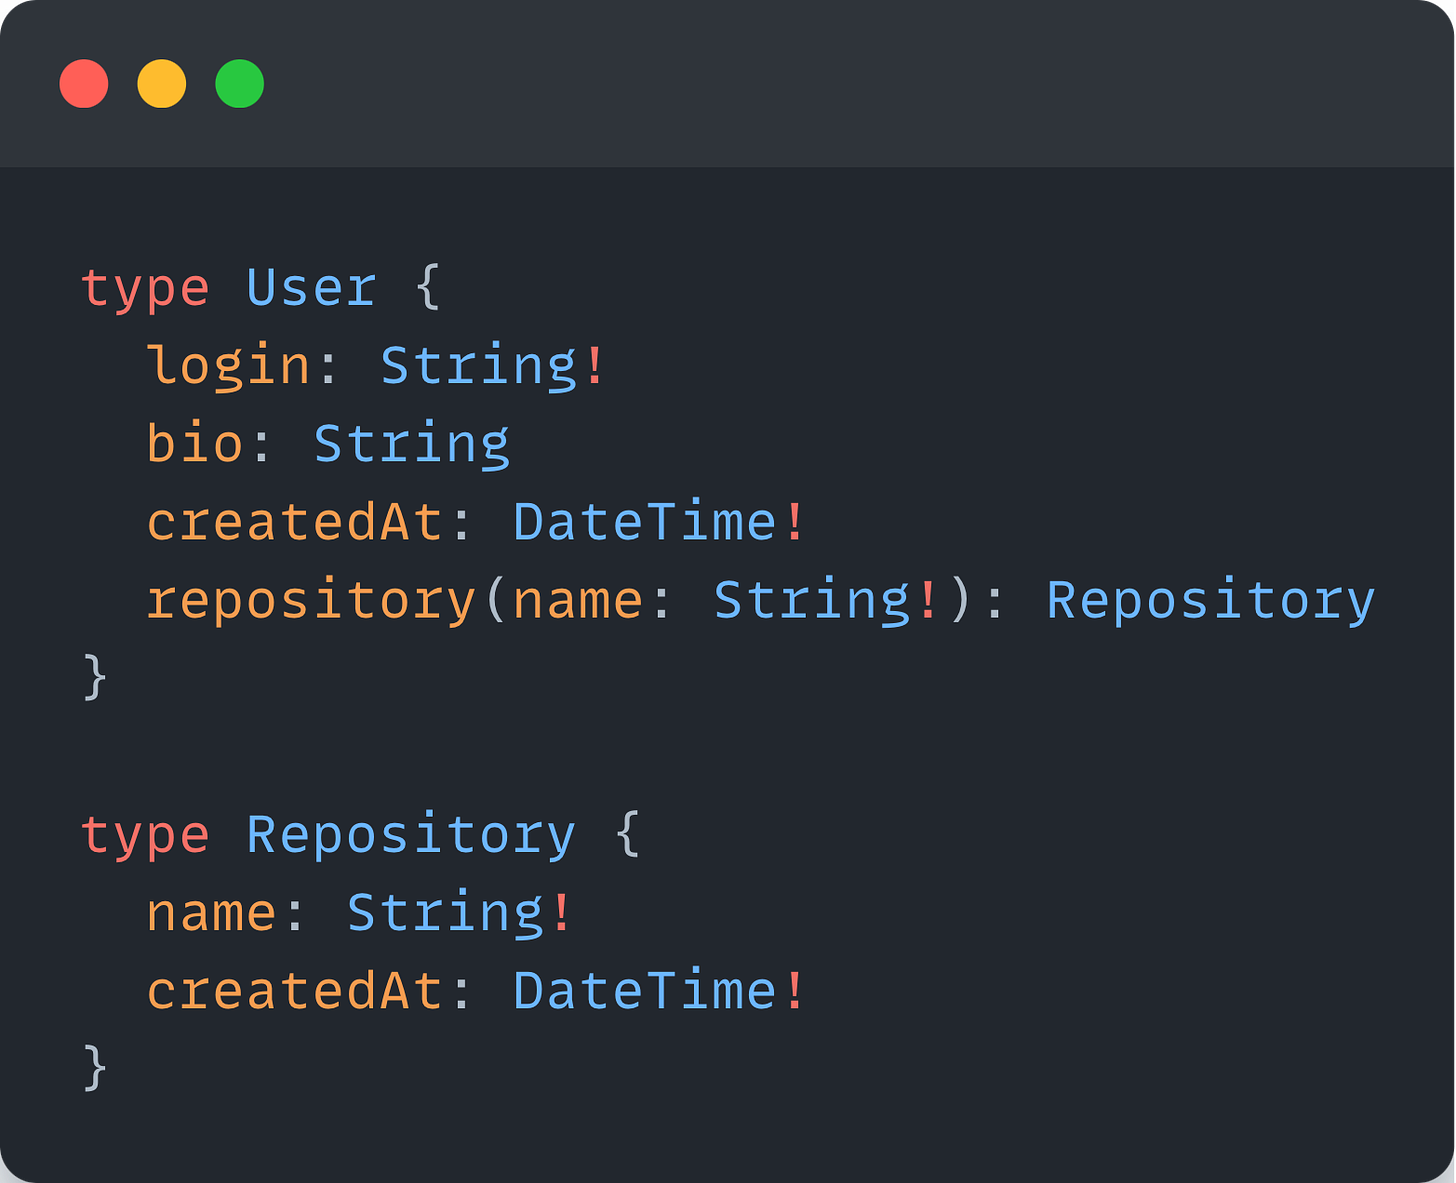Click the opening brace after User
Screen dimensions: 1456x1183
point(428,288)
